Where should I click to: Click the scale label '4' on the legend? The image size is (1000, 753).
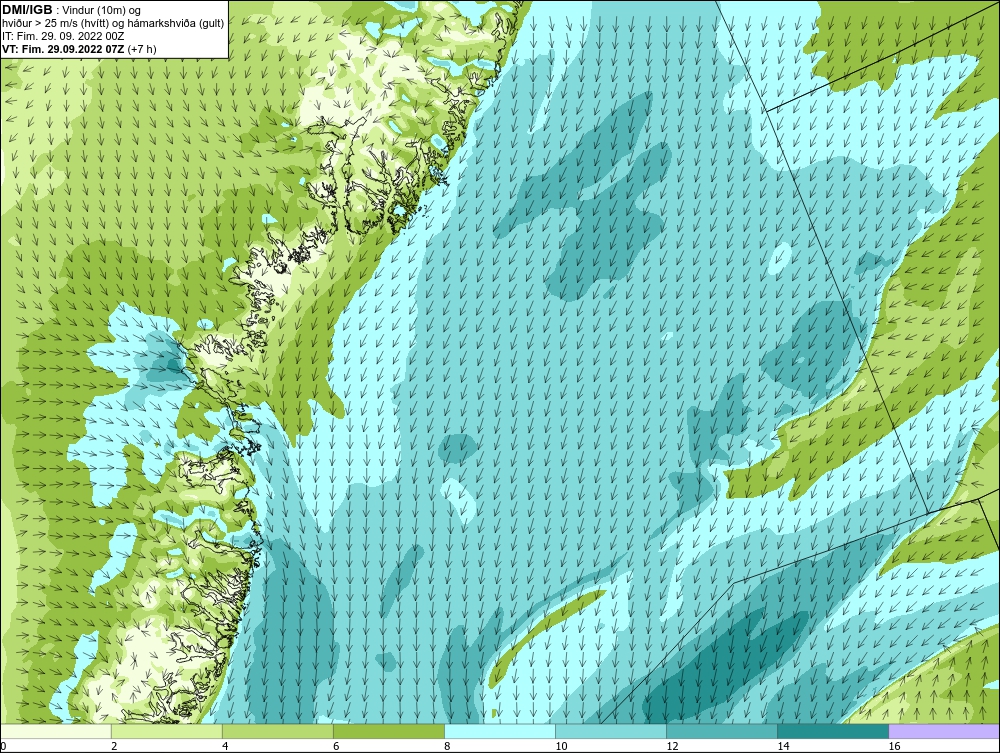pyautogui.click(x=225, y=747)
